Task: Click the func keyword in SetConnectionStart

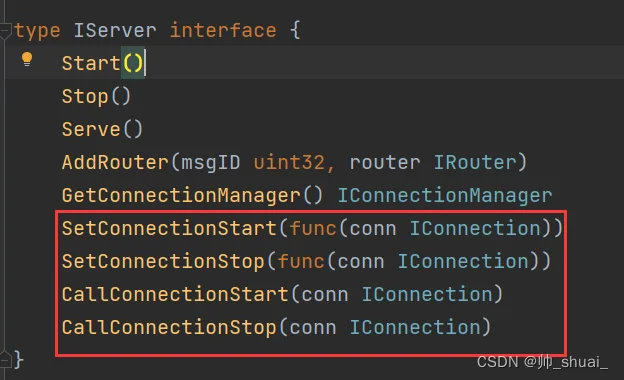Action: [313, 228]
